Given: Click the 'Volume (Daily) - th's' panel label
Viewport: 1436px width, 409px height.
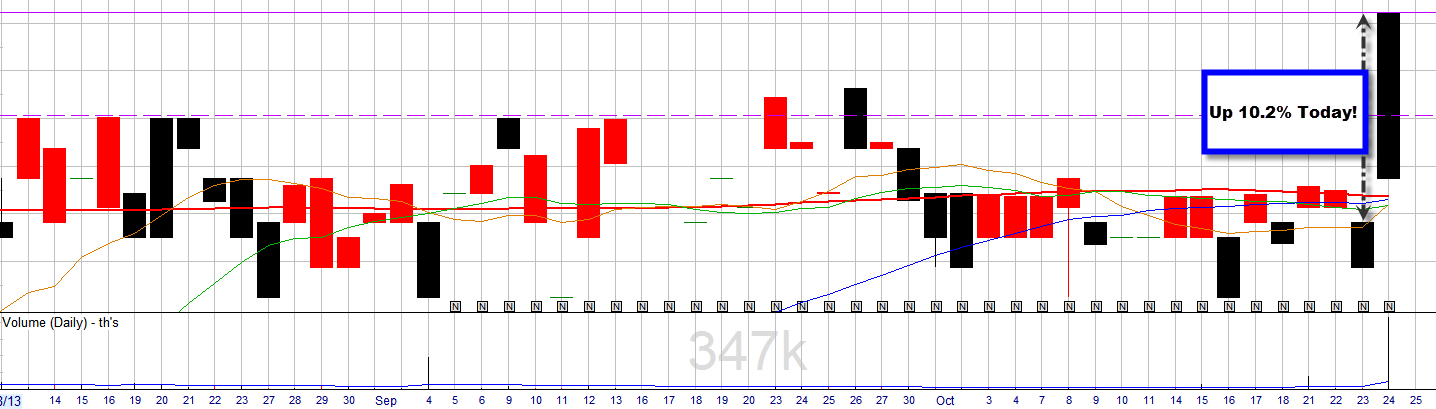Looking at the screenshot, I should click(60, 323).
